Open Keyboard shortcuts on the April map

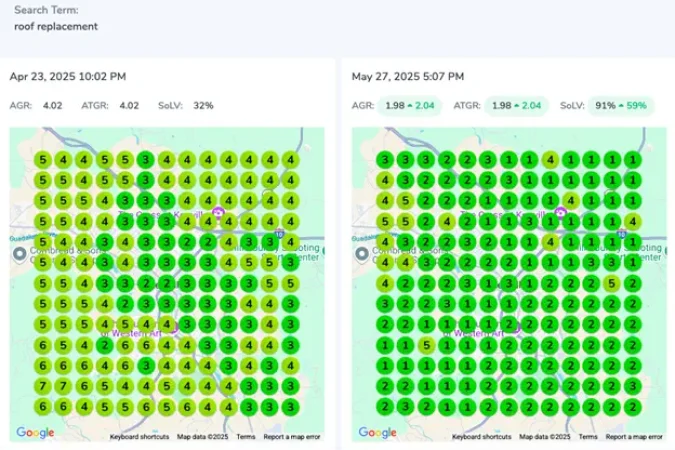139,437
